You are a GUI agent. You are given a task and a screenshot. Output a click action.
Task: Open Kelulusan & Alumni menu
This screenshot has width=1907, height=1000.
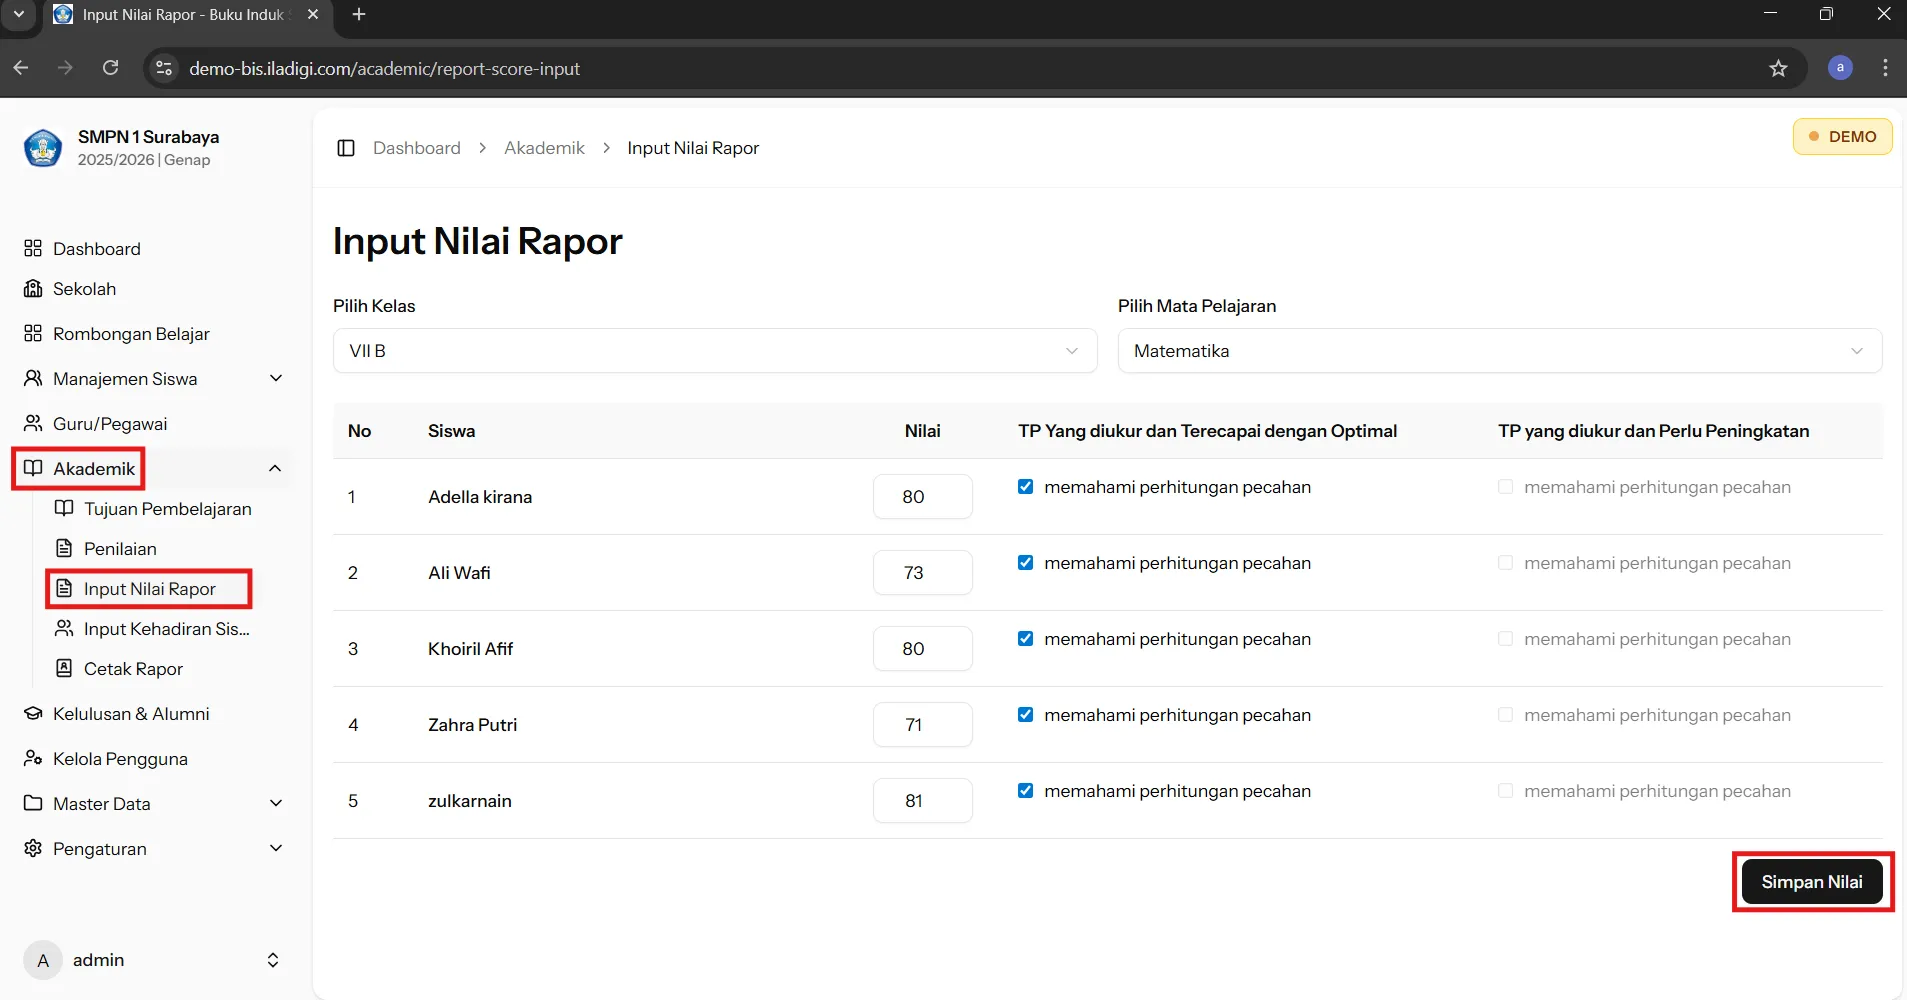coord(131,714)
